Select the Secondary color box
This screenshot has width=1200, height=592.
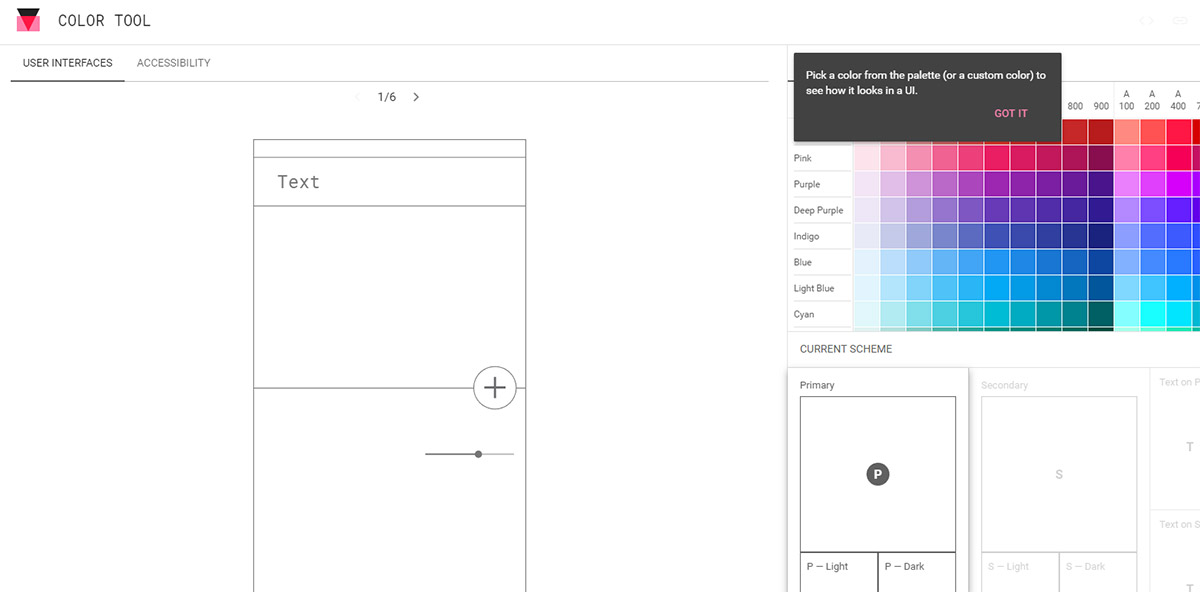[1059, 474]
